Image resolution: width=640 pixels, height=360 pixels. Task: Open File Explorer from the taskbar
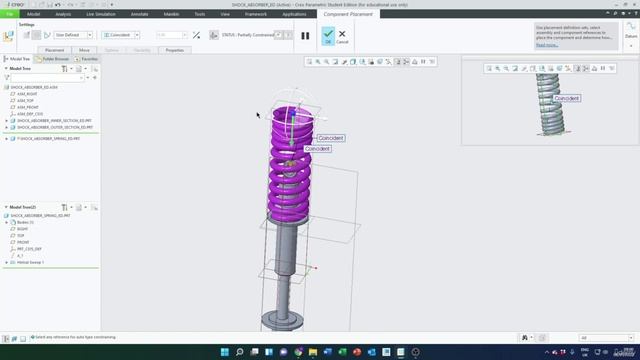[313, 352]
